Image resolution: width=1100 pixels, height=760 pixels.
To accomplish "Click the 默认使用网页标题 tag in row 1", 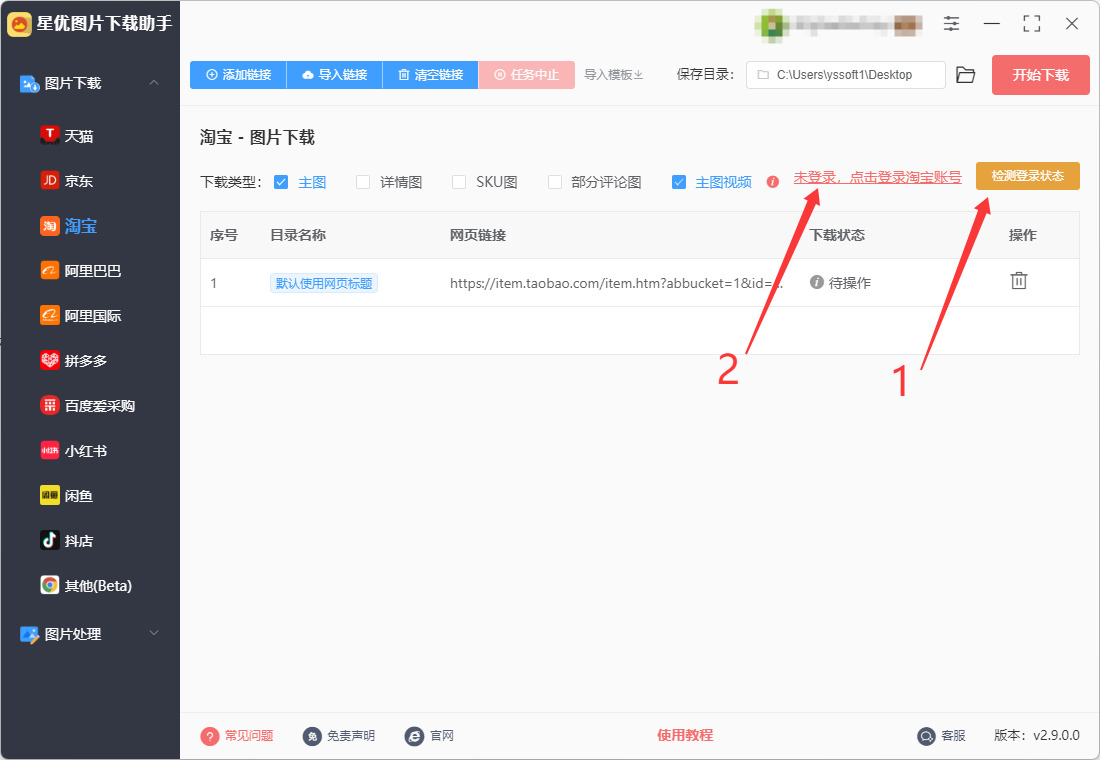I will 324,283.
